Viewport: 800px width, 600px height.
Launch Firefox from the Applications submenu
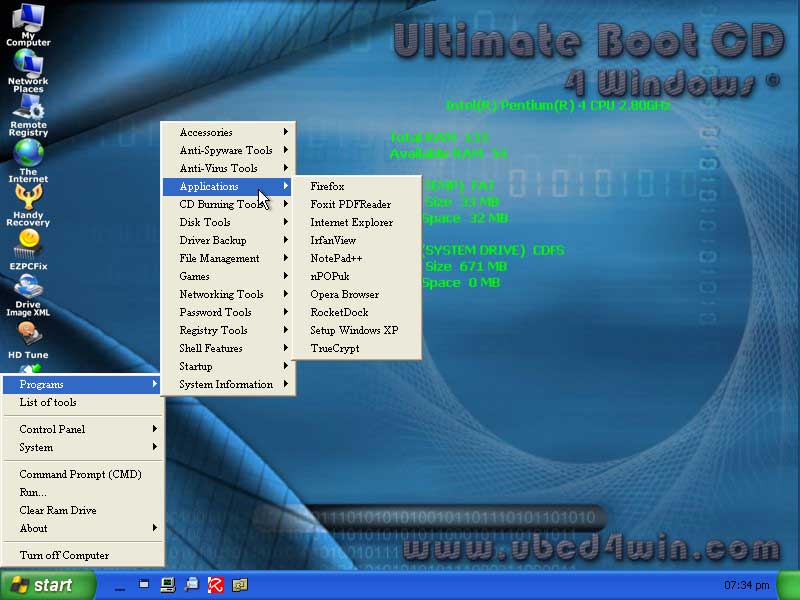click(328, 187)
